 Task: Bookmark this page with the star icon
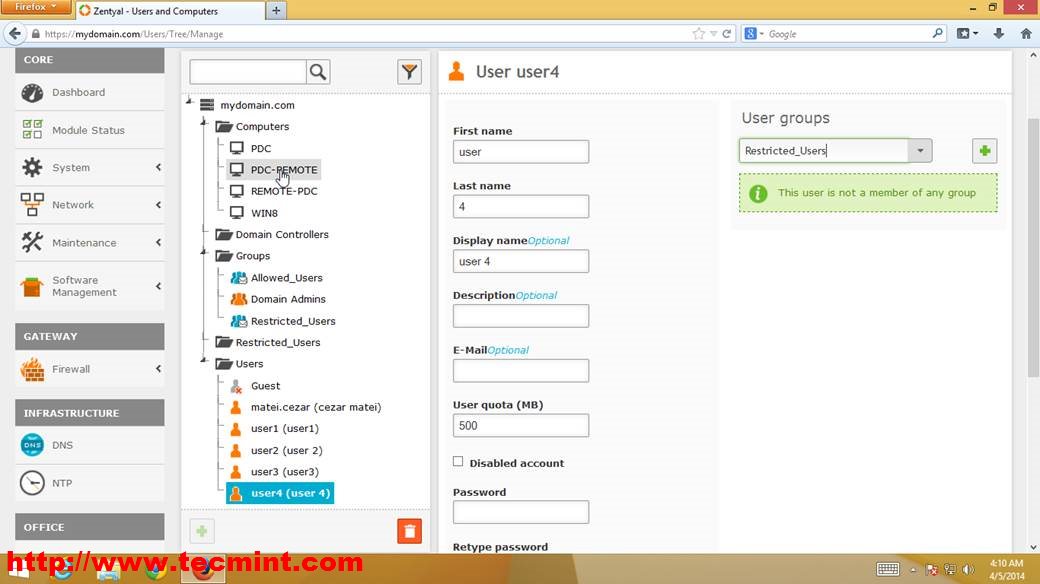698,34
